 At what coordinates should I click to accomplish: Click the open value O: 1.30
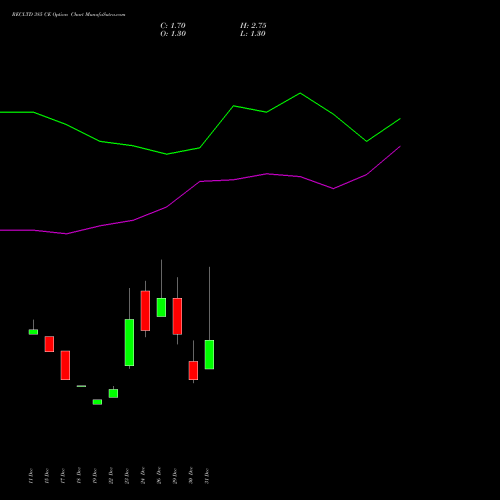[x=173, y=34]
